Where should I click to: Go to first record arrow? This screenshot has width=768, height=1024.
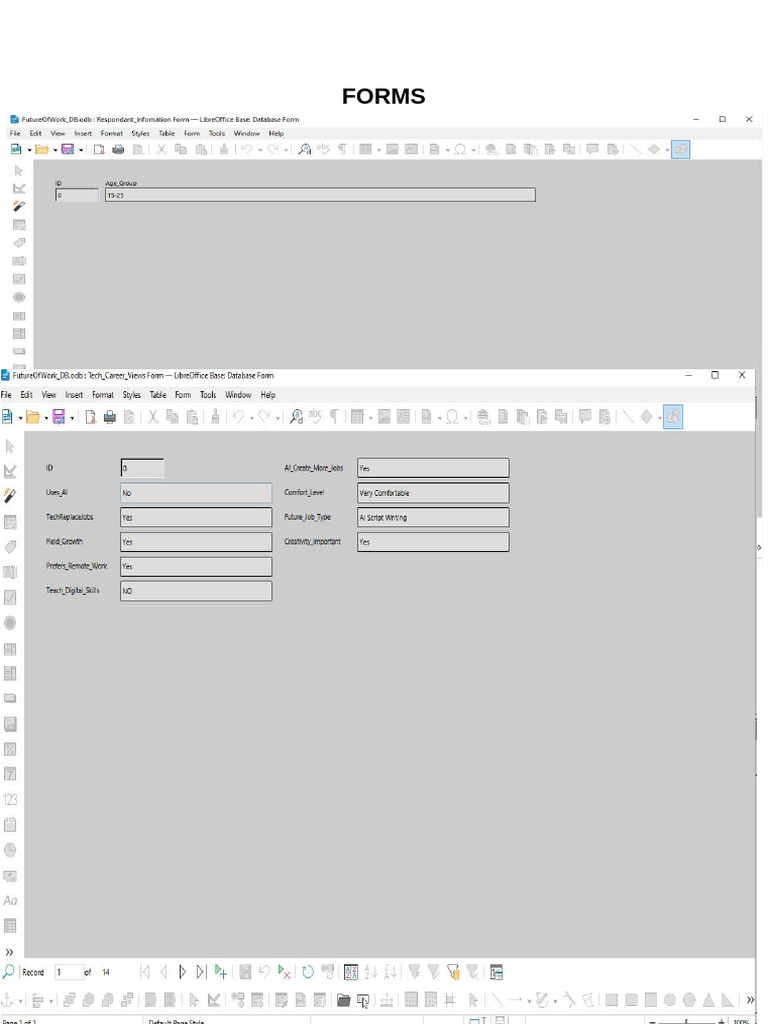pyautogui.click(x=145, y=972)
